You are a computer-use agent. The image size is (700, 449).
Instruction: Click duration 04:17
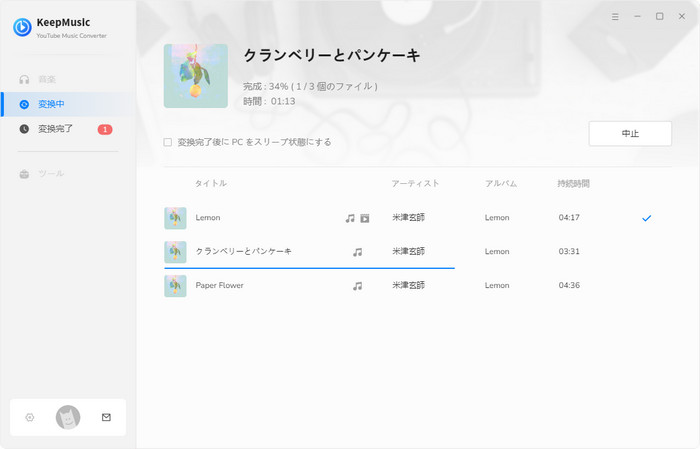click(x=569, y=218)
